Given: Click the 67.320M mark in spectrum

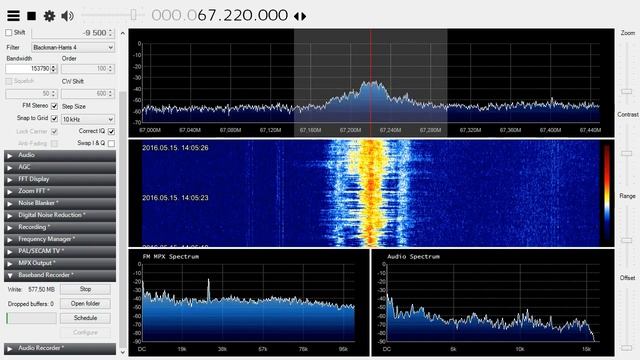Looking at the screenshot, I should 470,130.
